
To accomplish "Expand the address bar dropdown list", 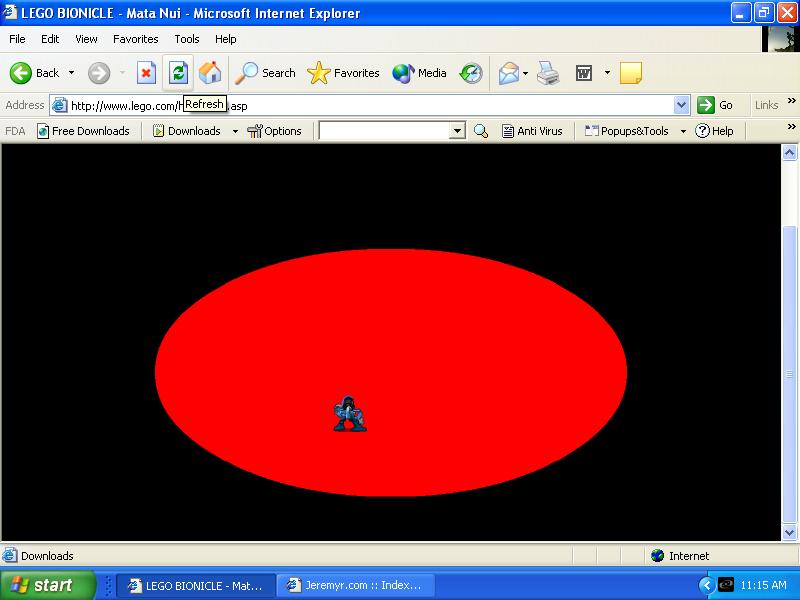I will tap(681, 106).
